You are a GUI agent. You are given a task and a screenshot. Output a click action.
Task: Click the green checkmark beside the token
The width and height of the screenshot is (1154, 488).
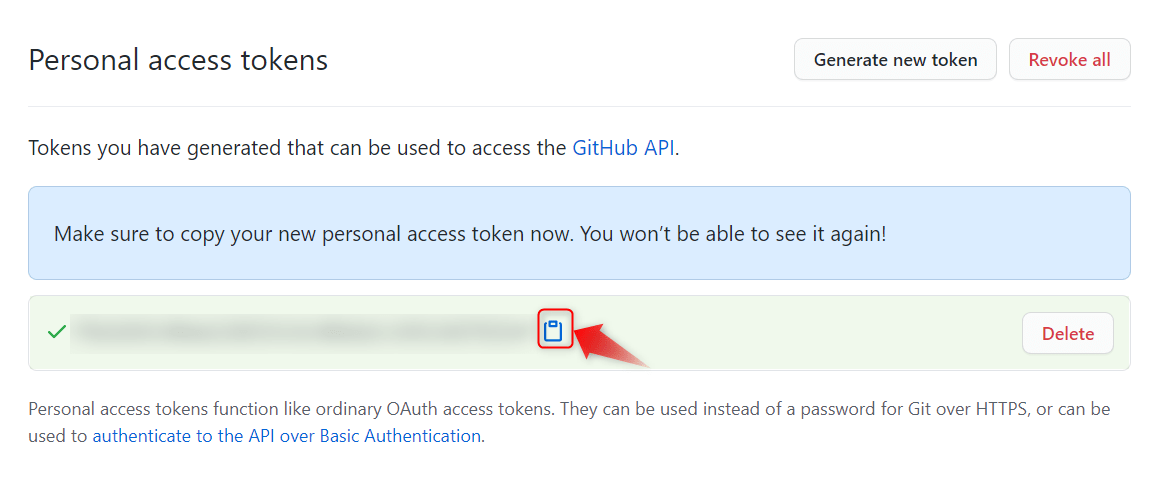[57, 333]
